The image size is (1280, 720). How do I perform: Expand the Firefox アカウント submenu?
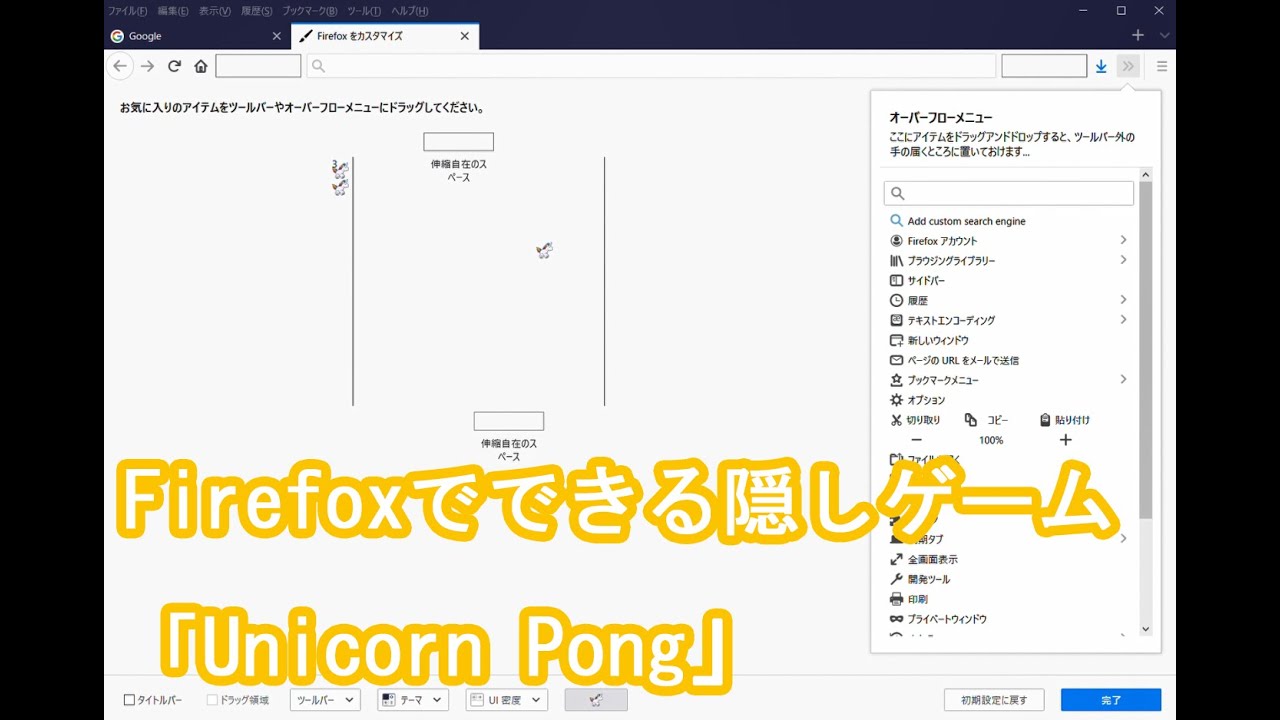point(1123,240)
